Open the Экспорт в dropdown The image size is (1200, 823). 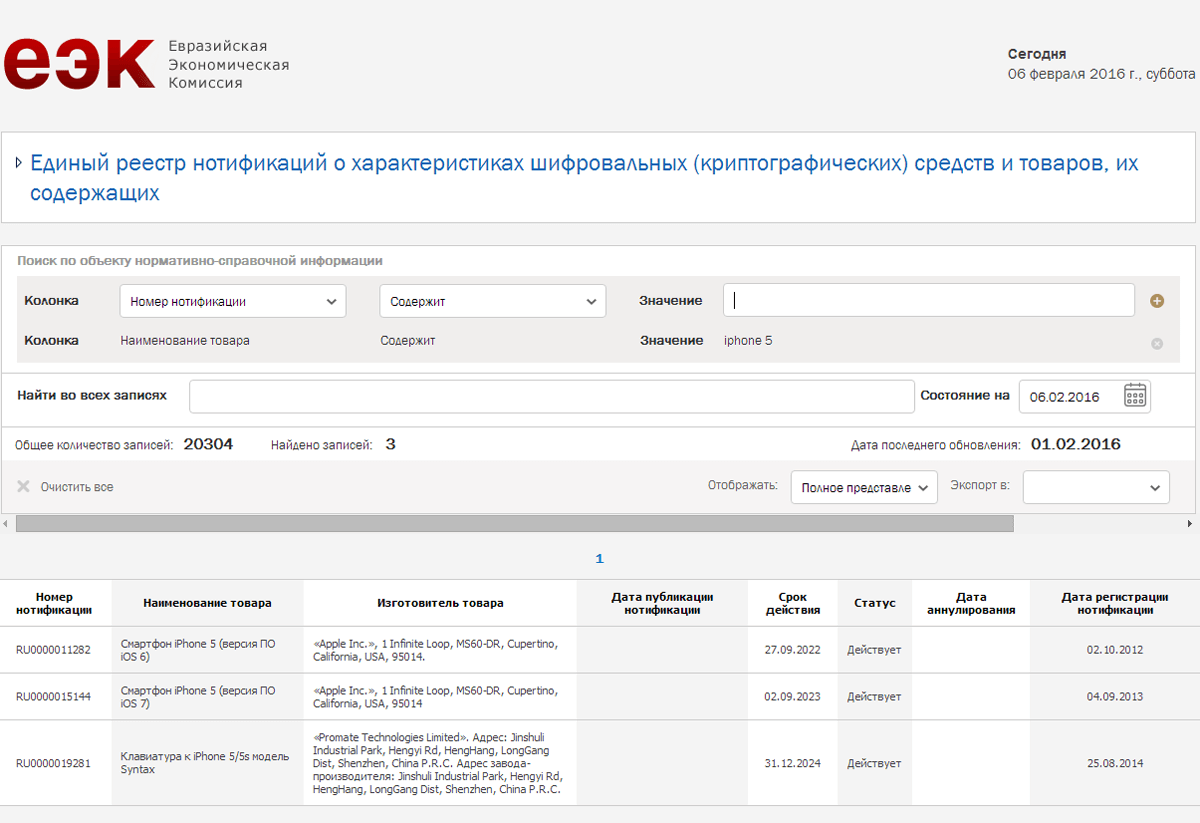pos(1096,487)
